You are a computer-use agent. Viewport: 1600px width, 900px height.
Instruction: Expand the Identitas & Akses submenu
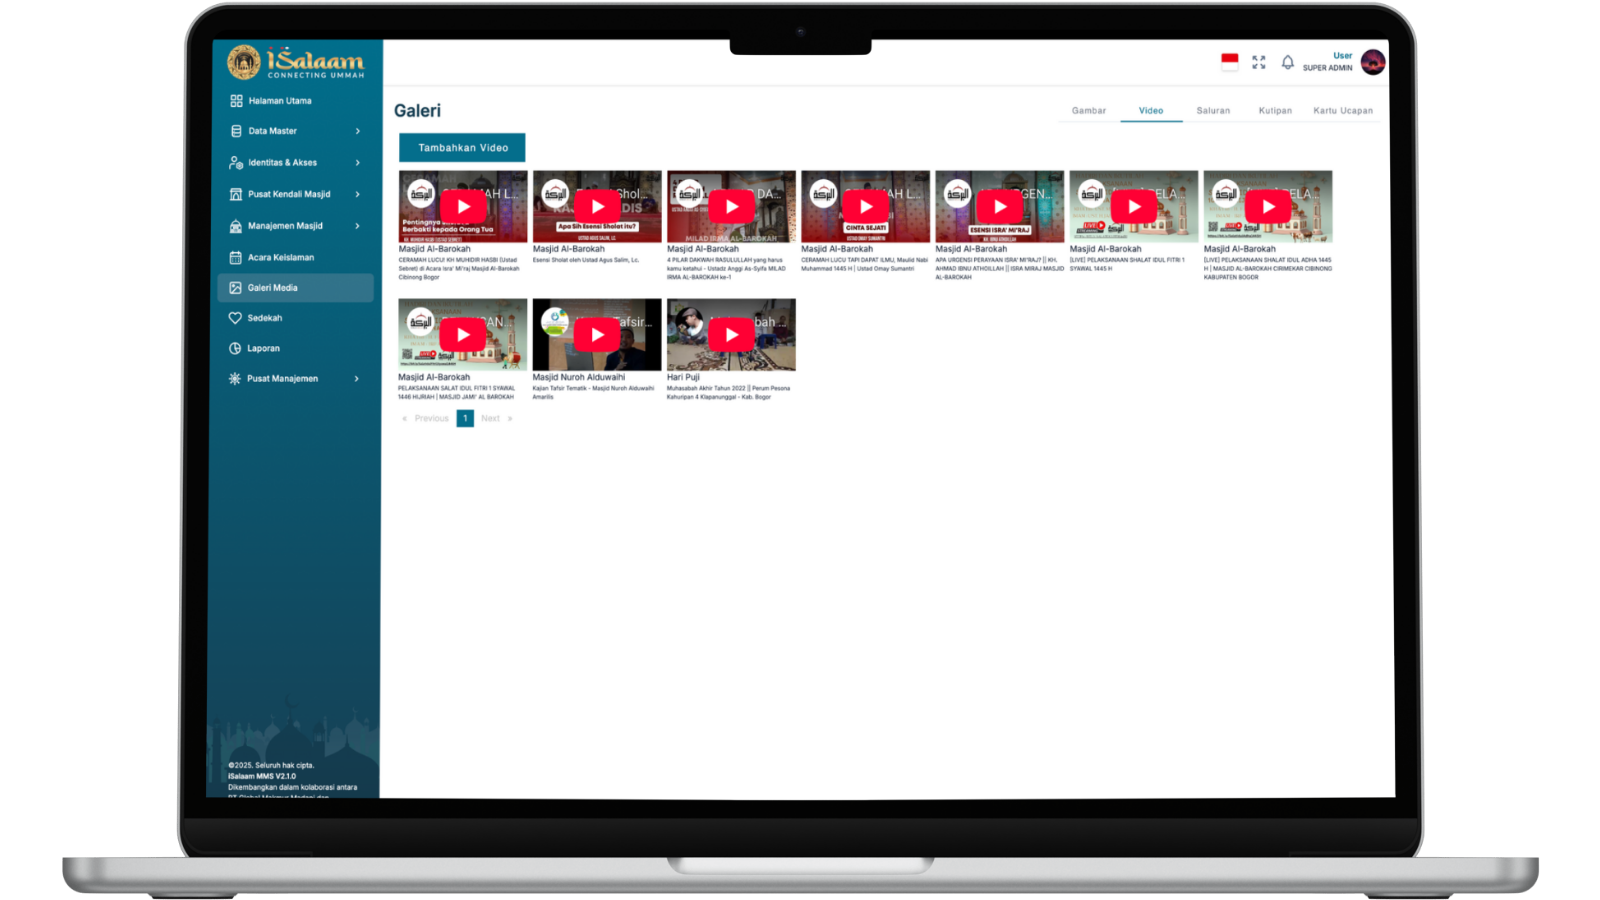[x=357, y=163]
